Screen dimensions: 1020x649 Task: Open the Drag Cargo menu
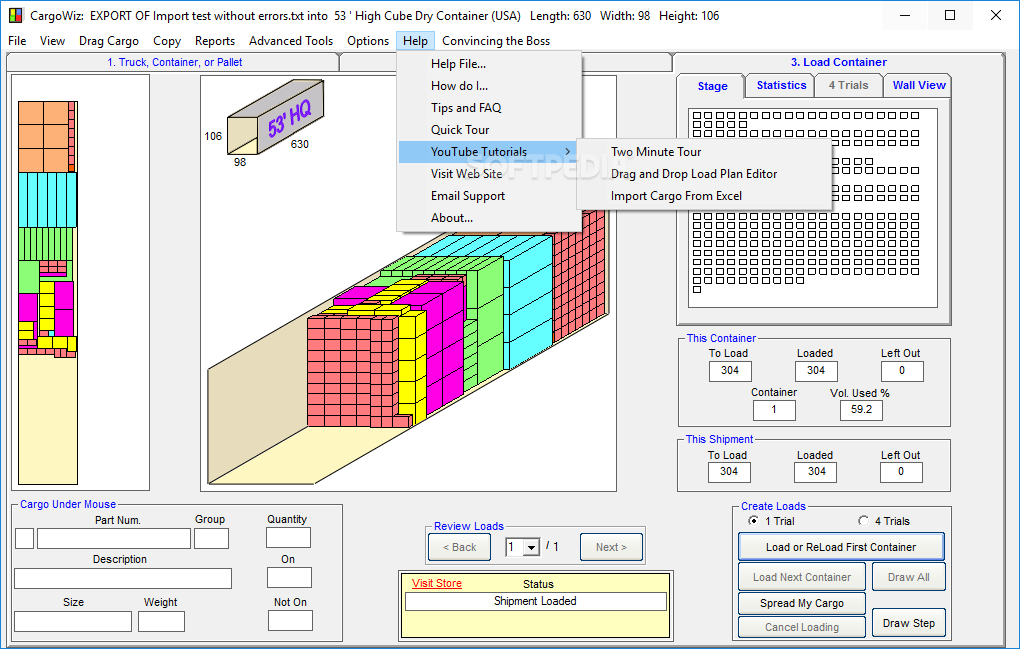109,41
